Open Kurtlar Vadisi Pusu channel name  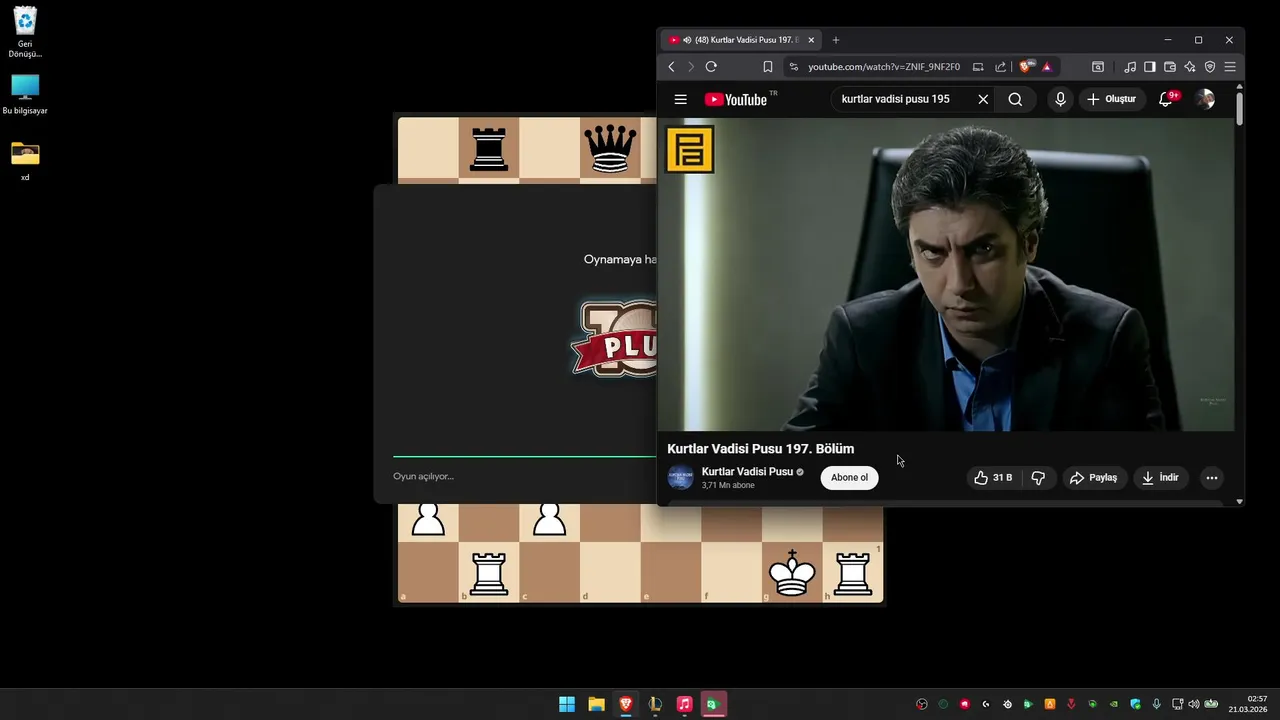(x=747, y=471)
